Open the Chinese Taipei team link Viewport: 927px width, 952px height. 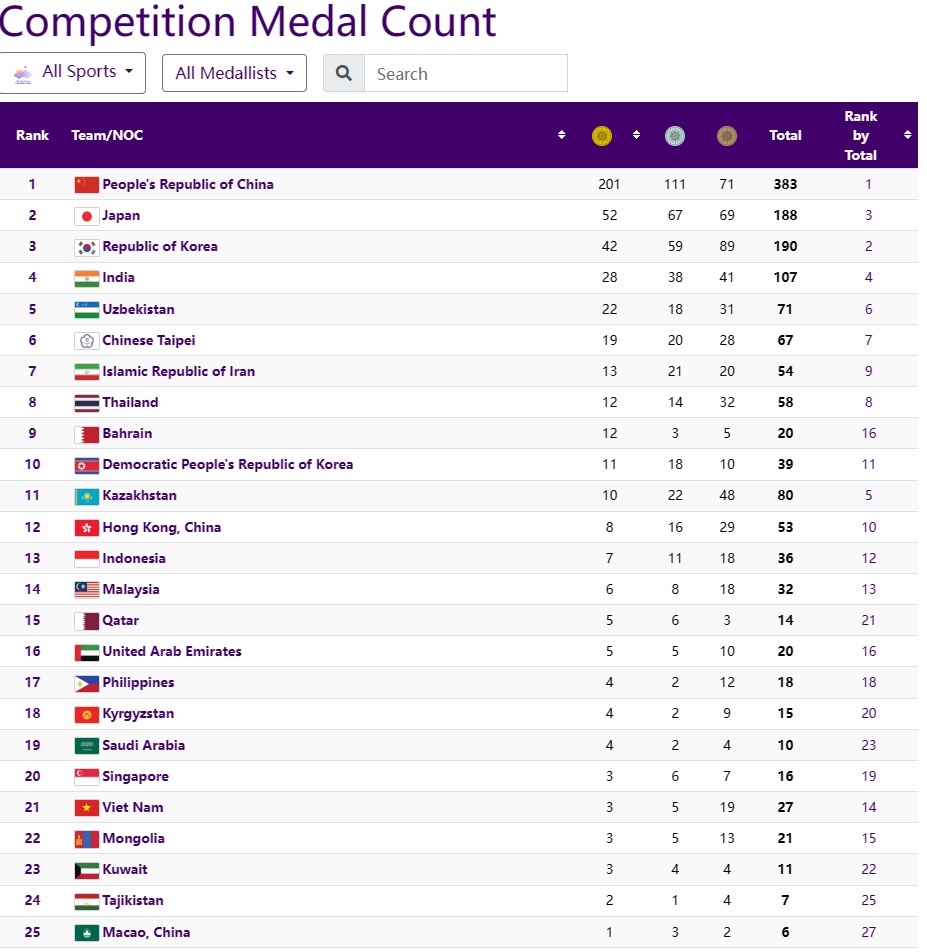148,340
